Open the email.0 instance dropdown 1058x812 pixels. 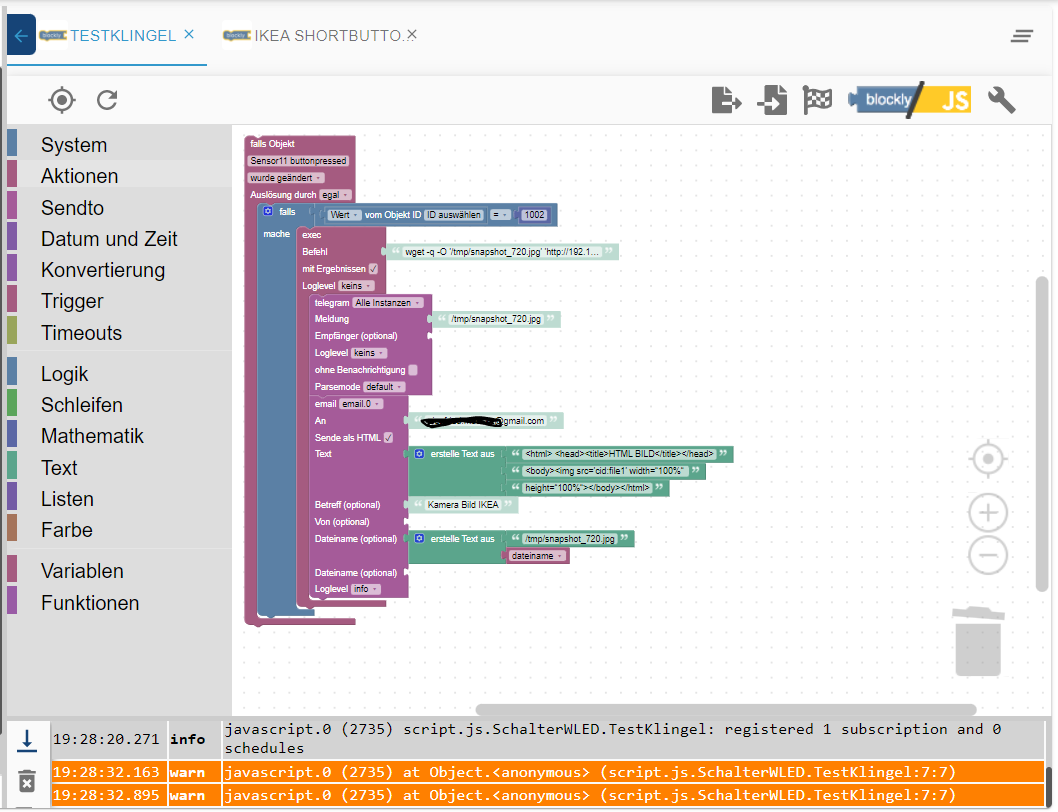click(x=361, y=404)
